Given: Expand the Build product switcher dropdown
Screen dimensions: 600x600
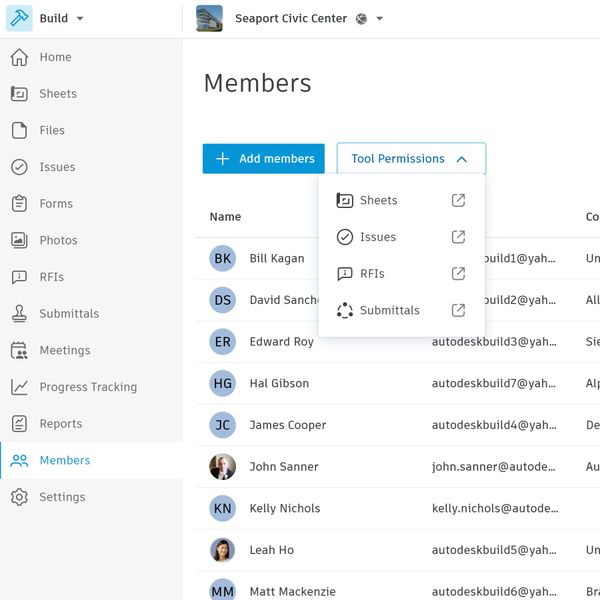Looking at the screenshot, I should (x=80, y=19).
